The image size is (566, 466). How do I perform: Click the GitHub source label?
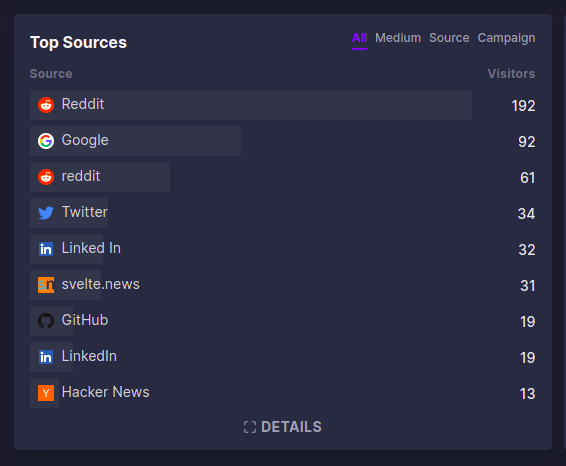click(85, 320)
